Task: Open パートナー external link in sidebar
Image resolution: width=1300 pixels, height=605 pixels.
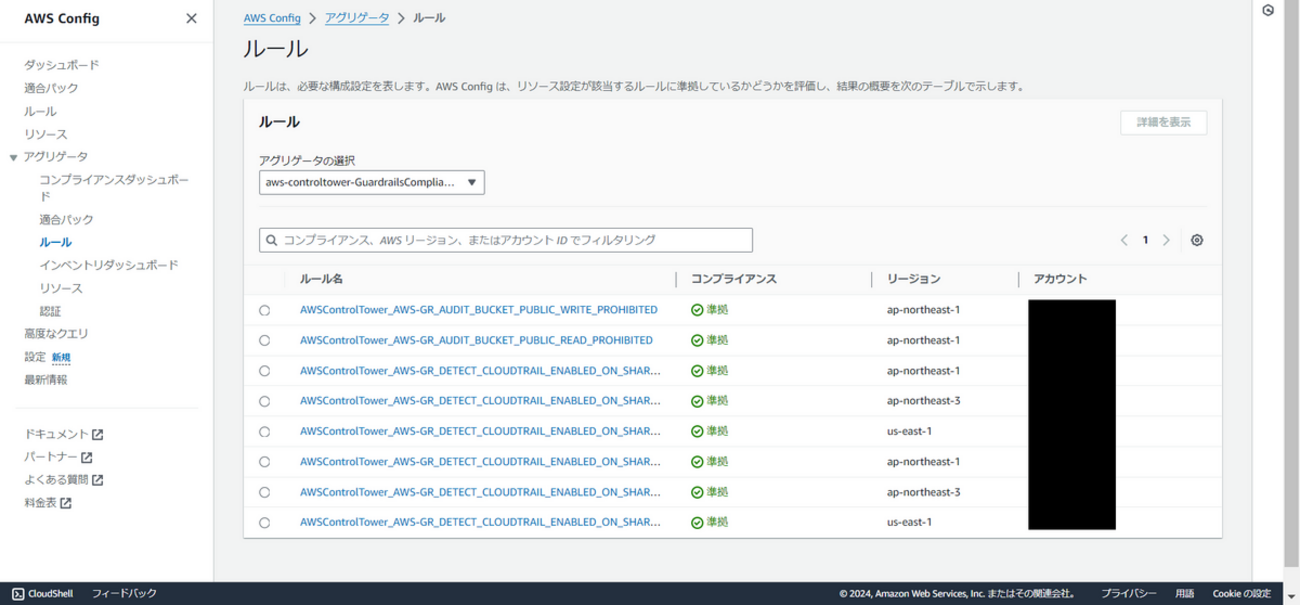Action: click(x=58, y=457)
